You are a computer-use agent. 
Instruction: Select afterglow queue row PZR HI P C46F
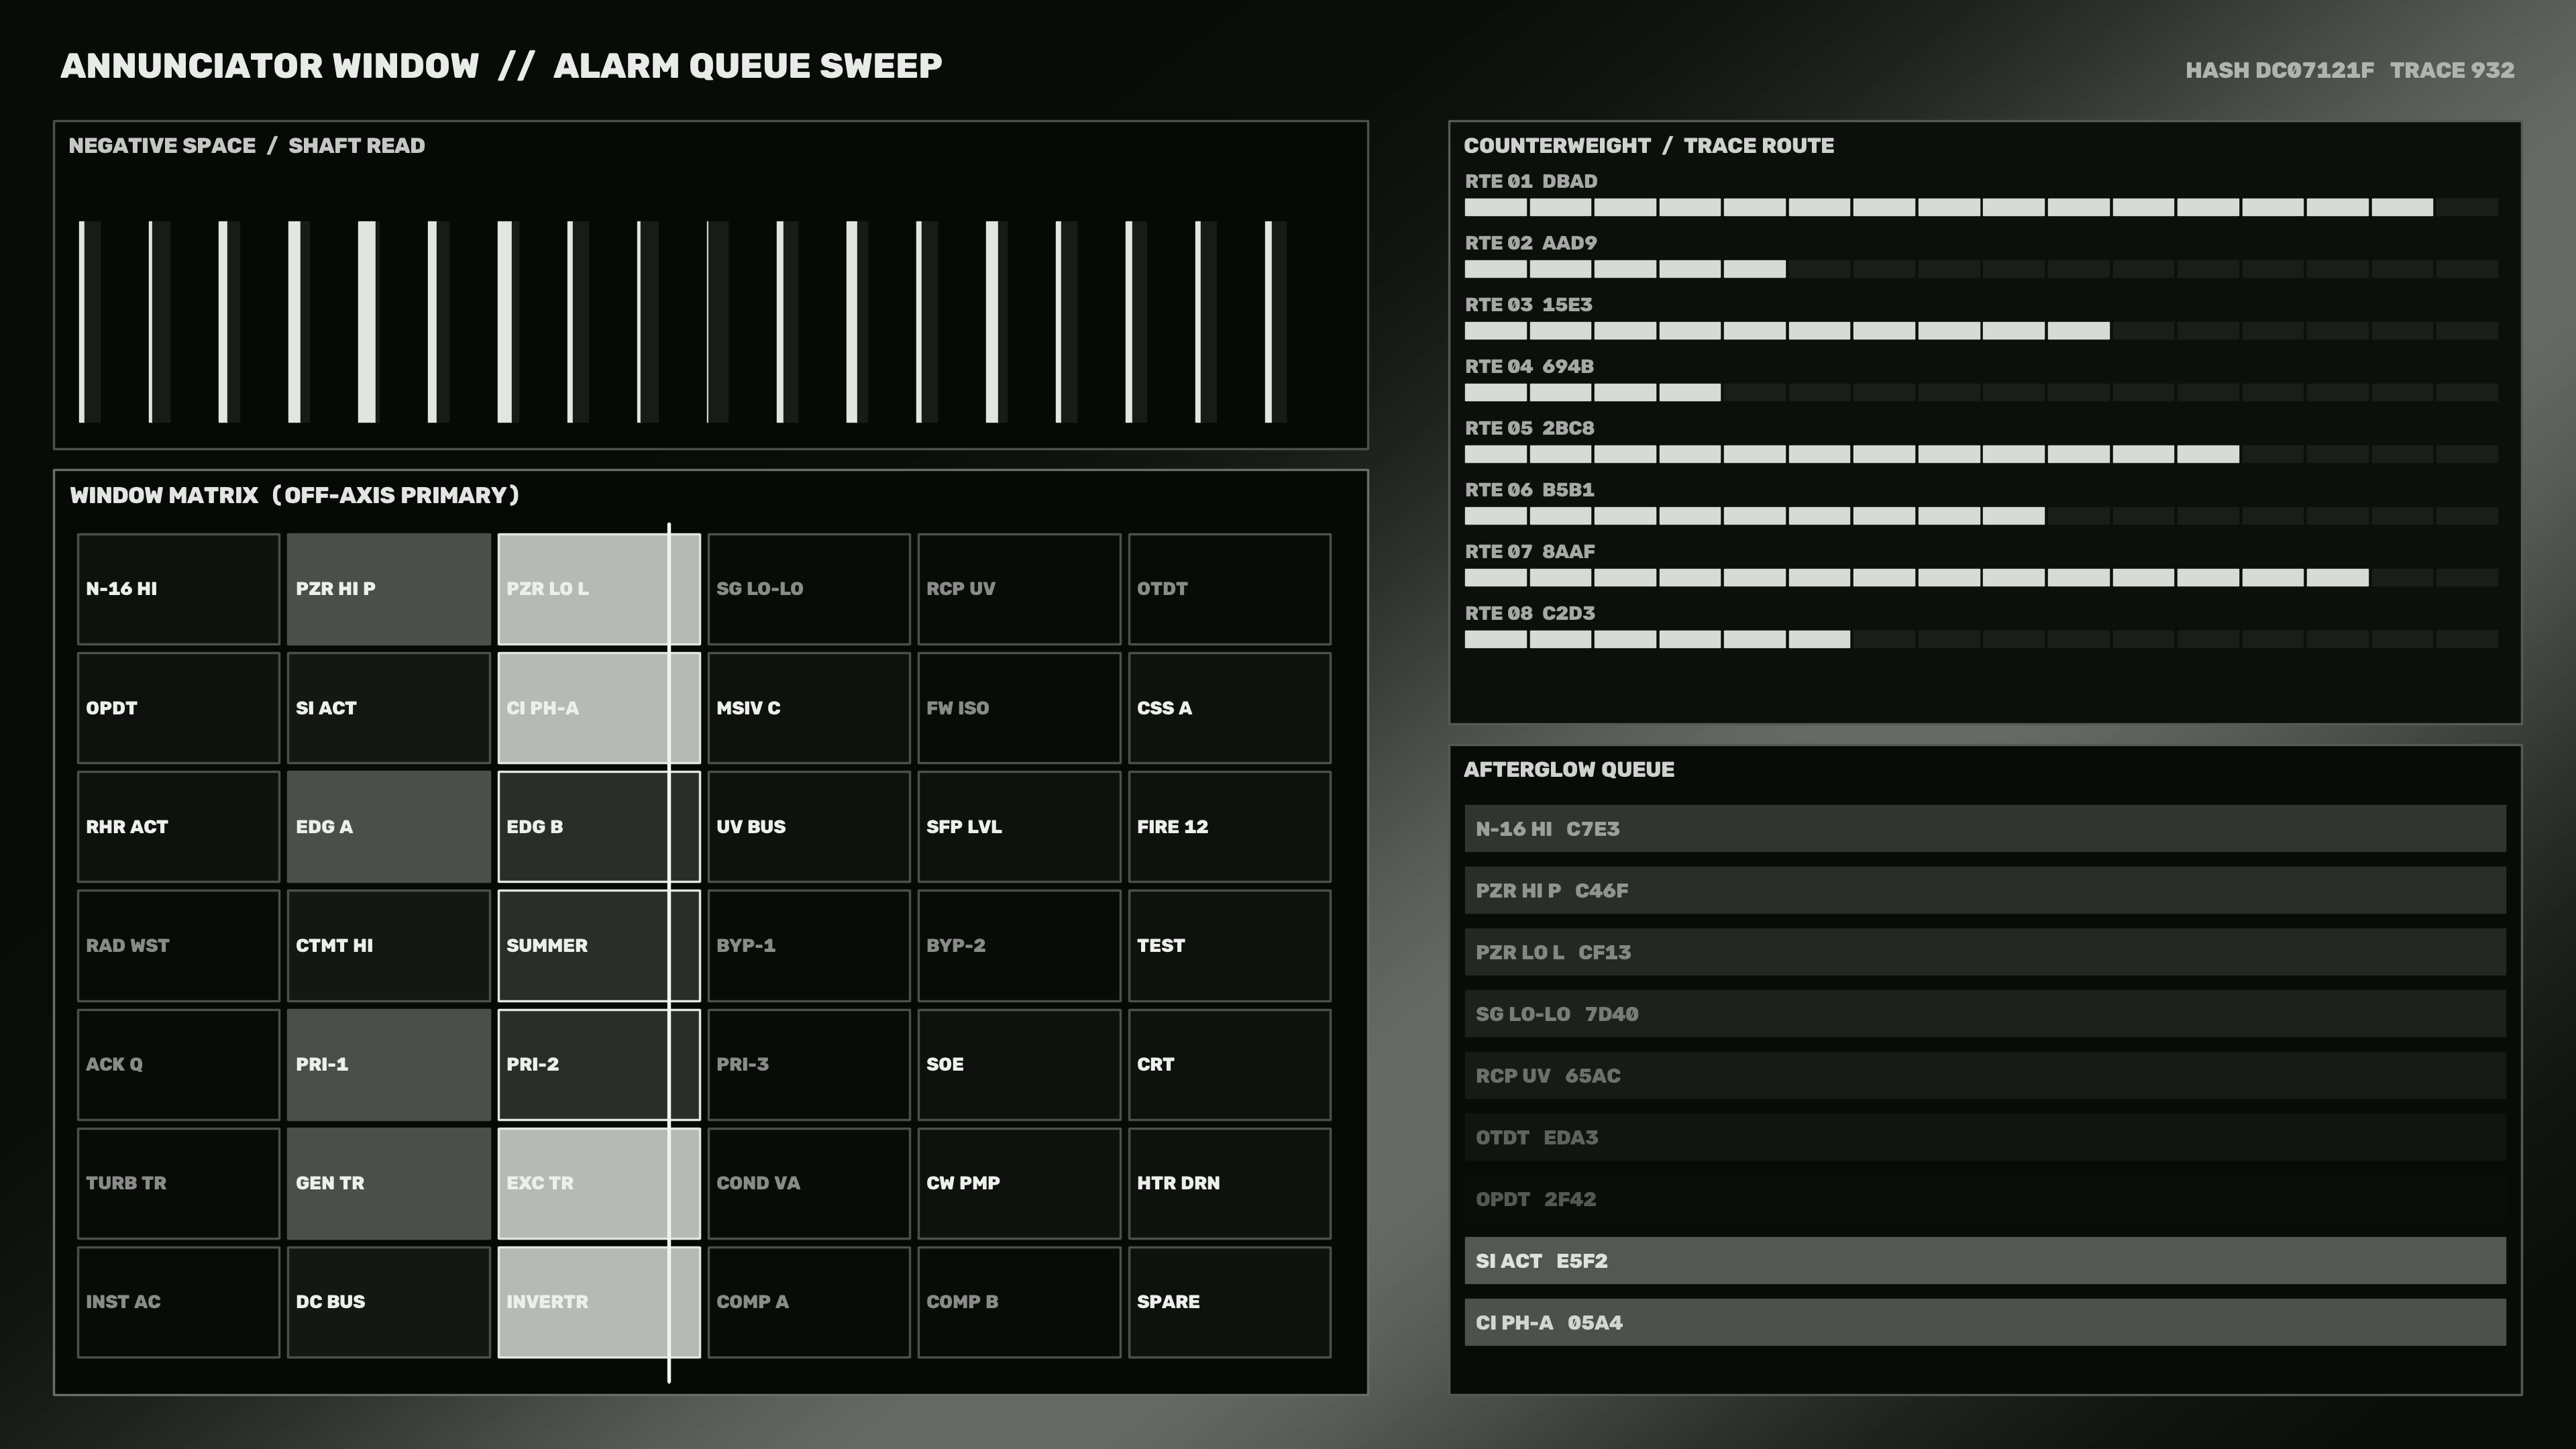(1985, 891)
